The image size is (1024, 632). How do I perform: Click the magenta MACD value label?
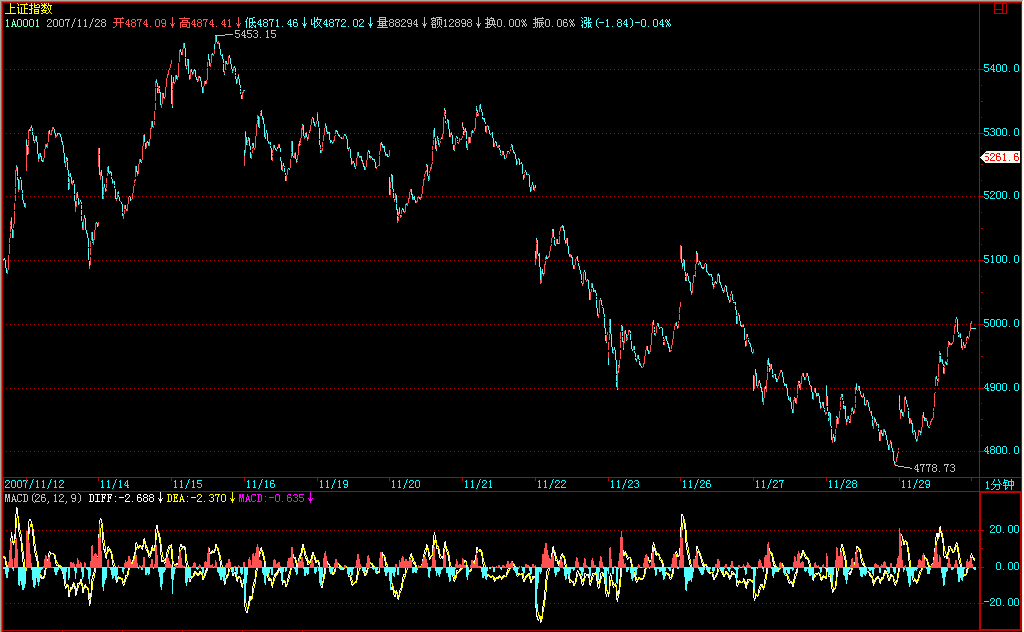pyautogui.click(x=272, y=497)
